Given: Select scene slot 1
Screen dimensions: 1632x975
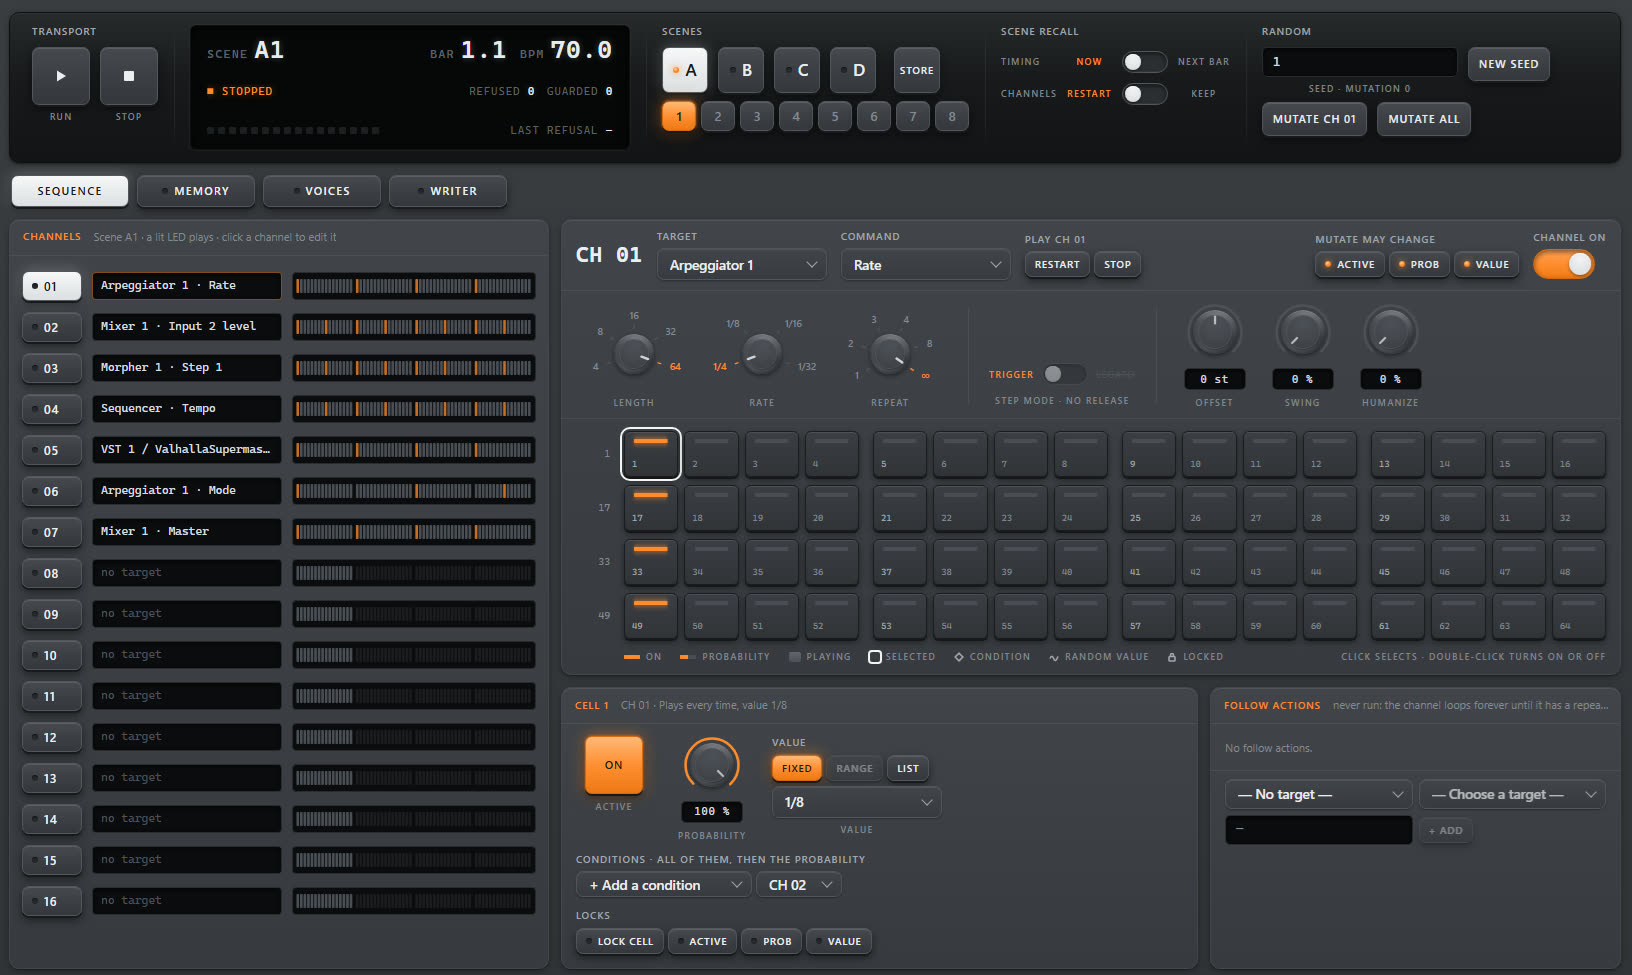Looking at the screenshot, I should point(678,116).
